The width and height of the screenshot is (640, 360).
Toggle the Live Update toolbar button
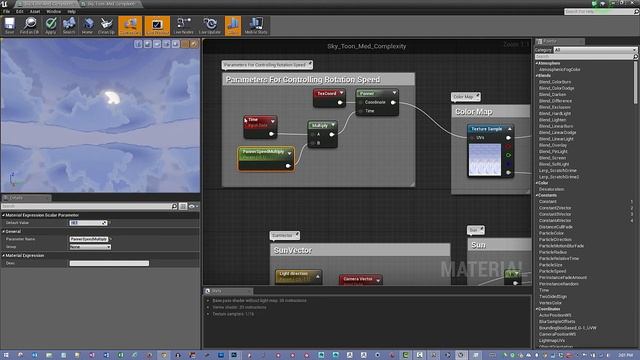[210, 25]
